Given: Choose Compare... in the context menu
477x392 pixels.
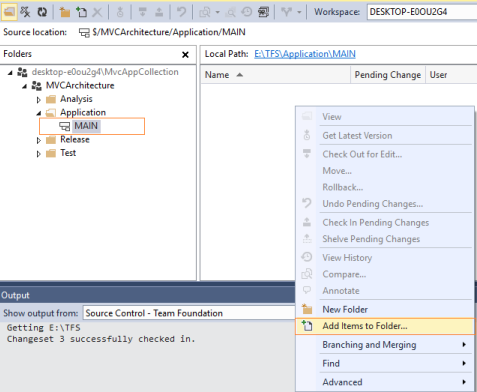Looking at the screenshot, I should pyautogui.click(x=385, y=274).
